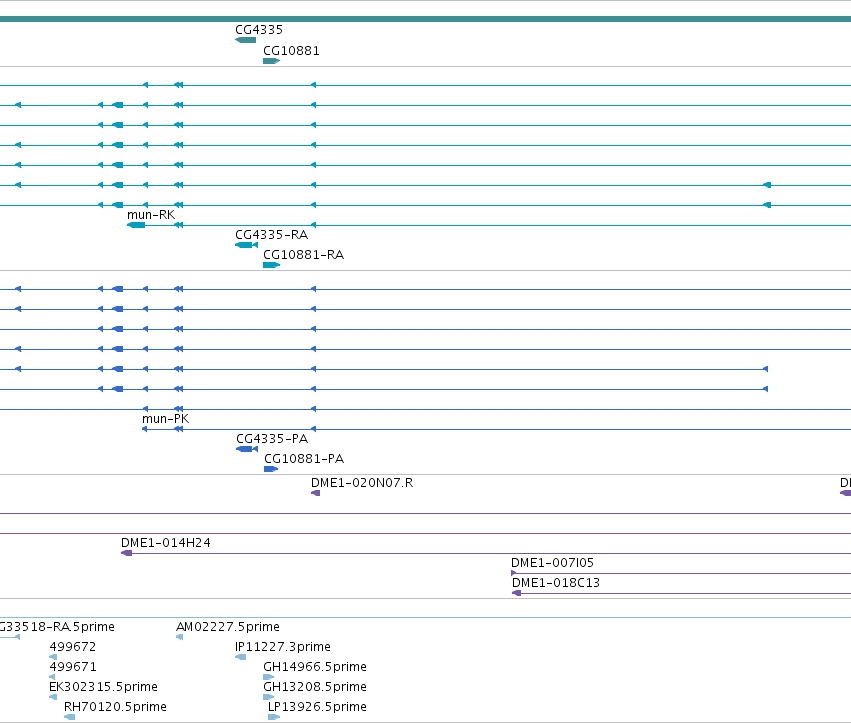The width and height of the screenshot is (851, 723).
Task: Click the thick teal chromosome bar at top
Action: (x=426, y=19)
